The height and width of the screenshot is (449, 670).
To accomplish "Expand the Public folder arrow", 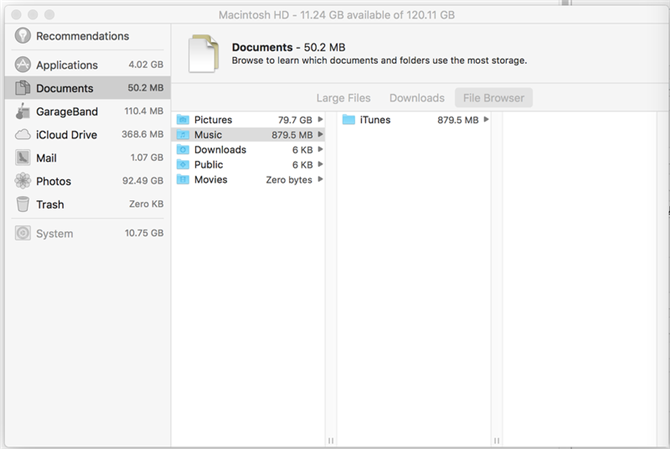I will pos(320,164).
